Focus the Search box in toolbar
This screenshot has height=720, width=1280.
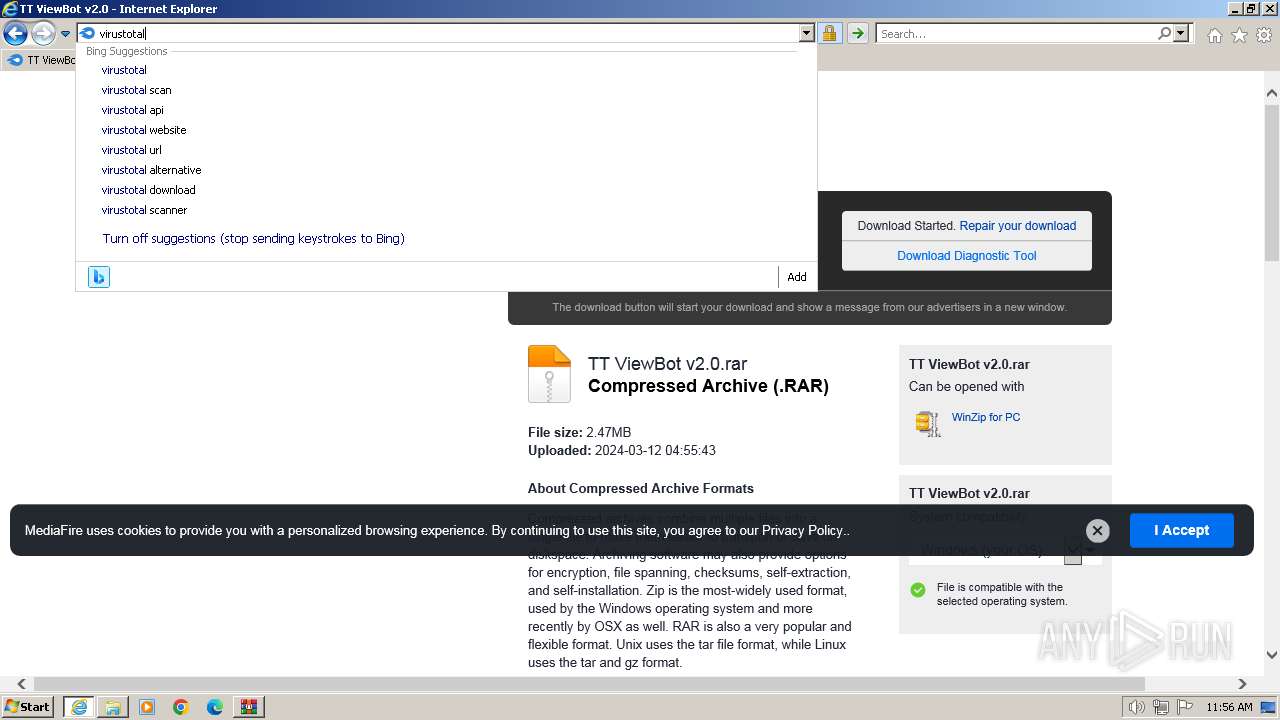point(1015,34)
